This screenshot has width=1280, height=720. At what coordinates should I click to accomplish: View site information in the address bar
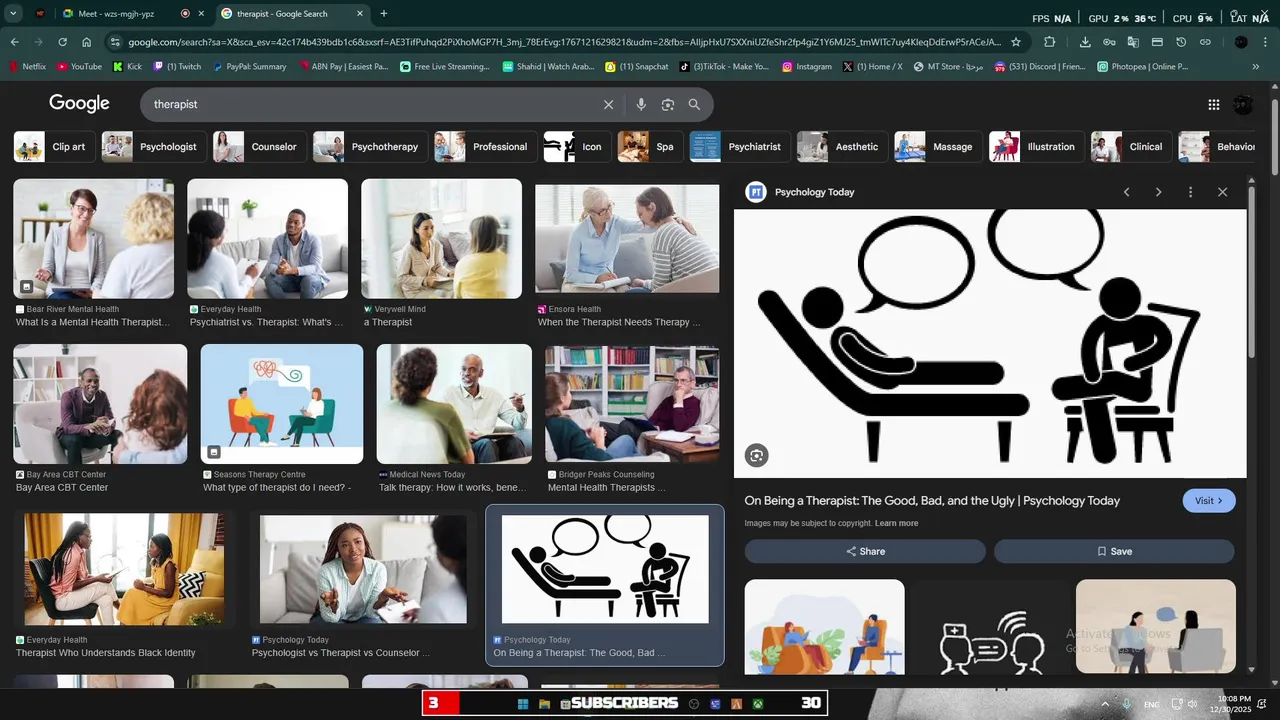[116, 42]
